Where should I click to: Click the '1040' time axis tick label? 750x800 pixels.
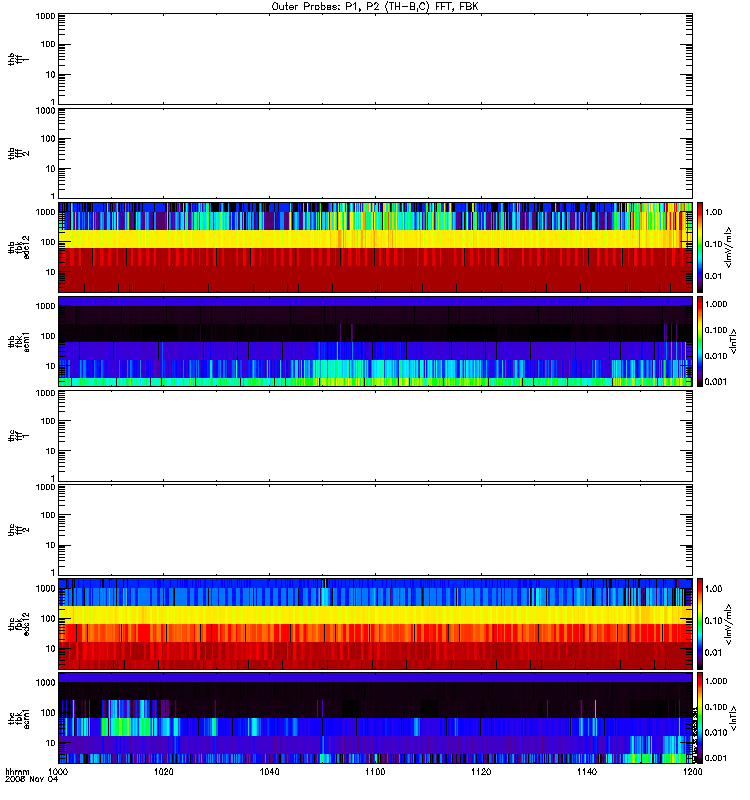pos(269,772)
